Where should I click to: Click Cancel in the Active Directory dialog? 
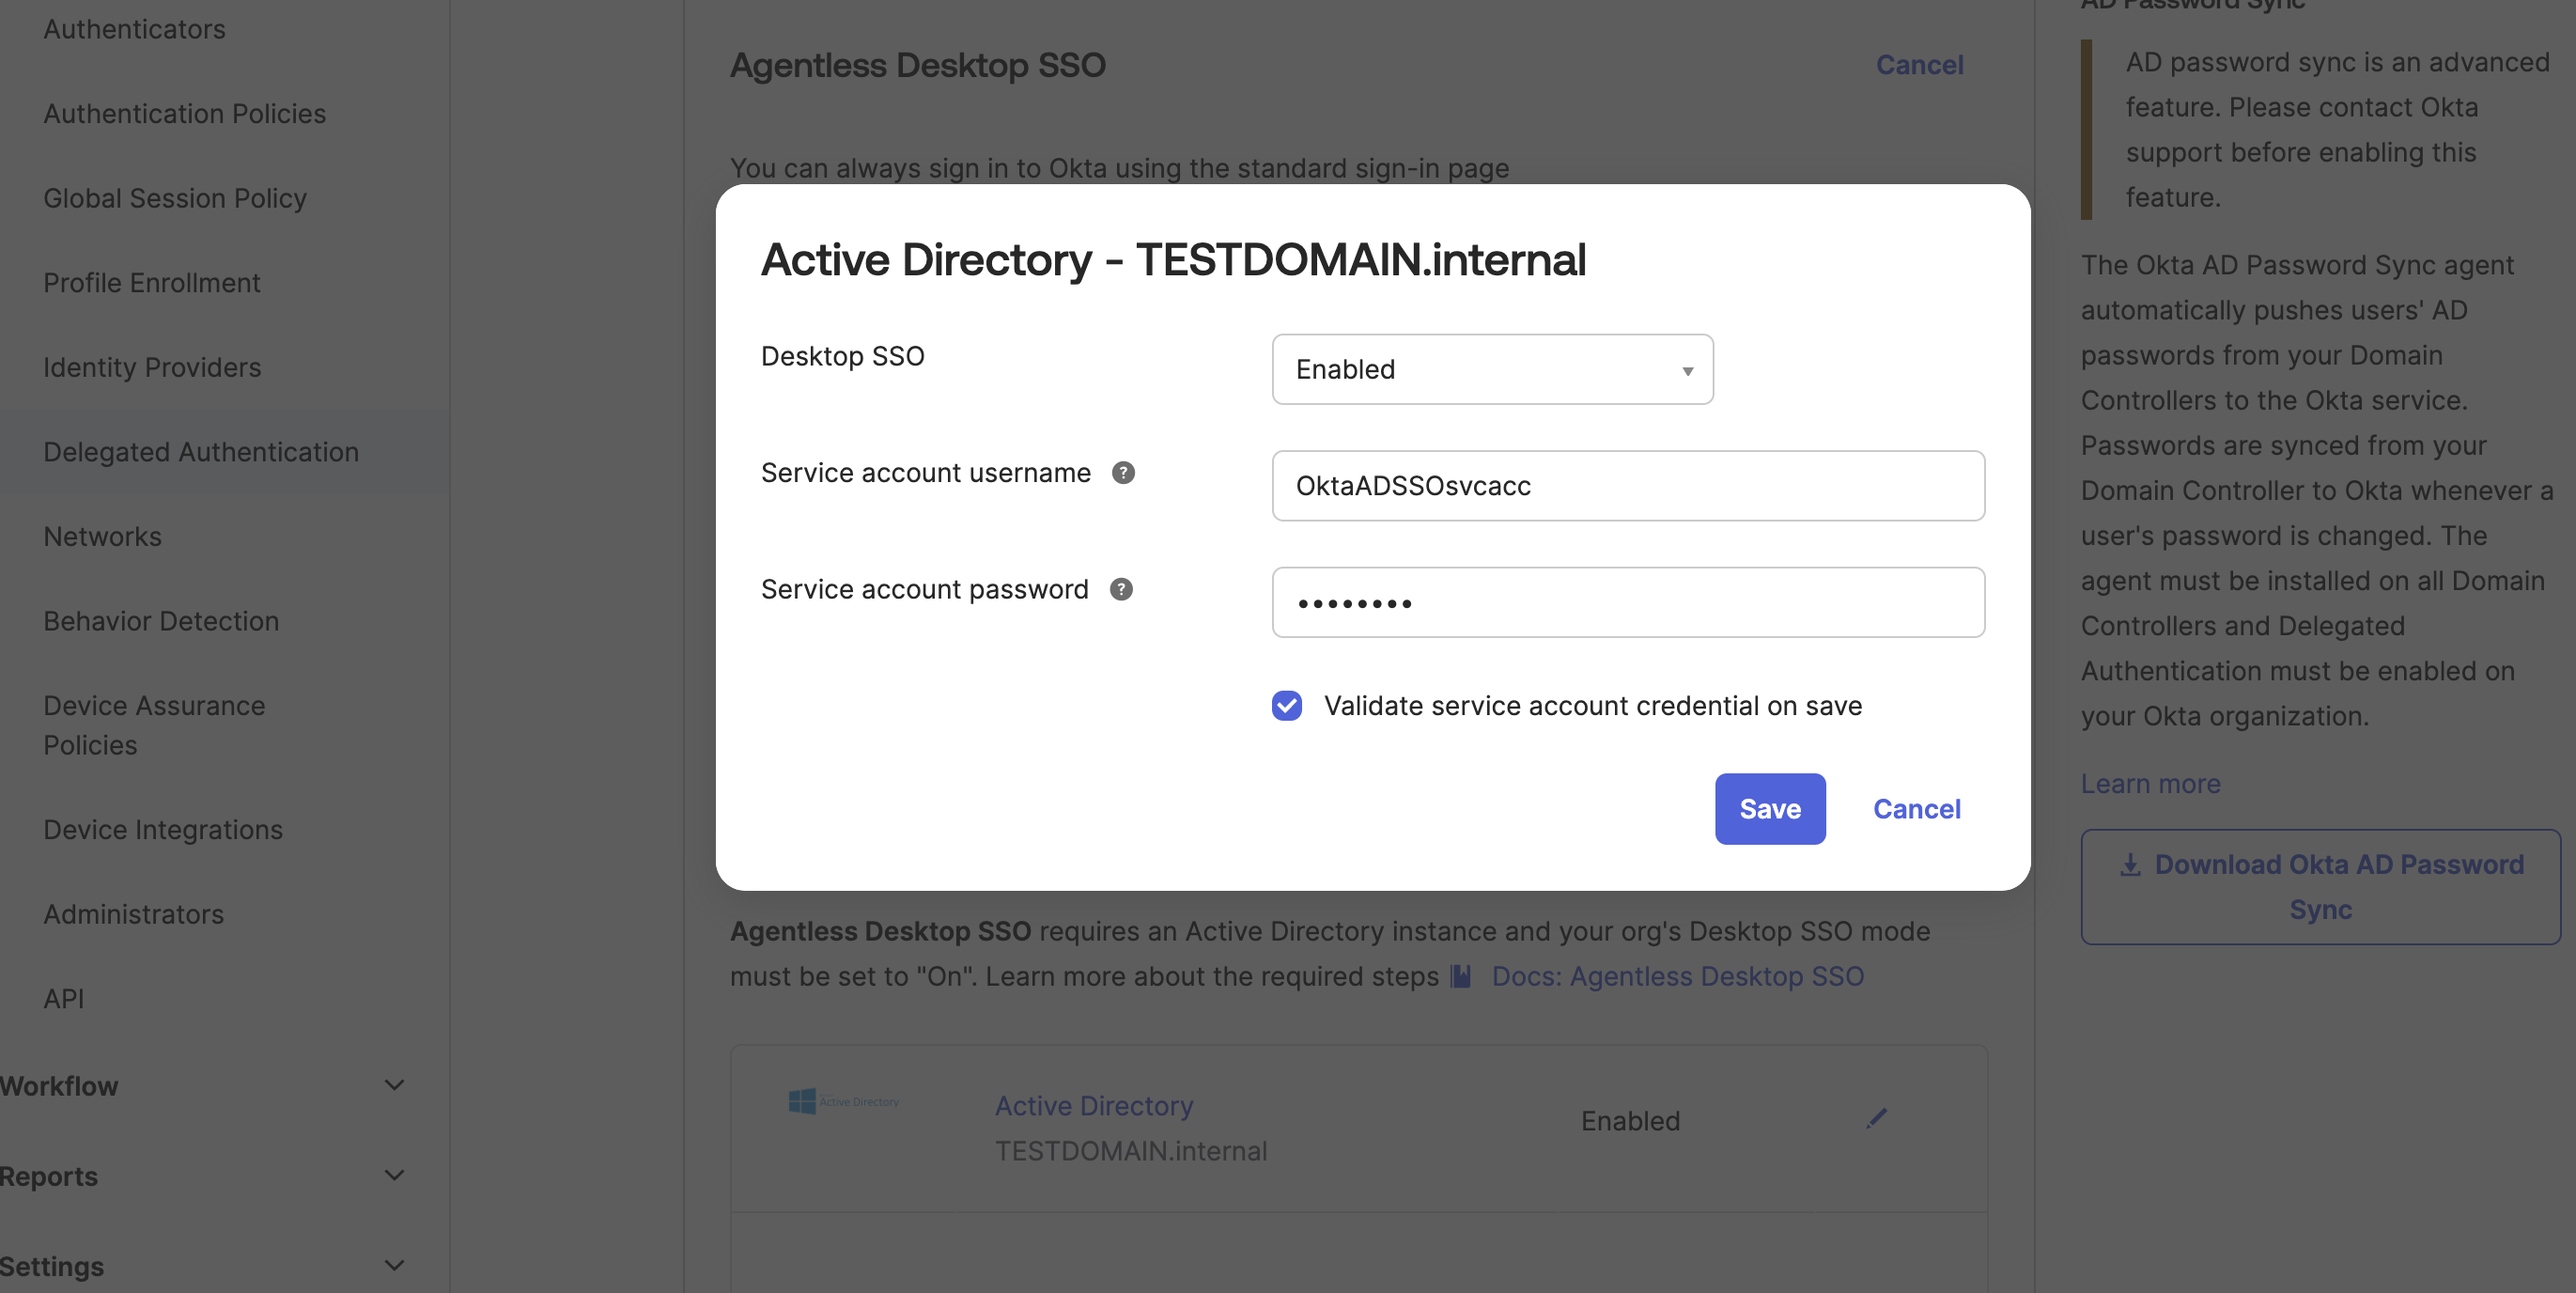point(1915,808)
